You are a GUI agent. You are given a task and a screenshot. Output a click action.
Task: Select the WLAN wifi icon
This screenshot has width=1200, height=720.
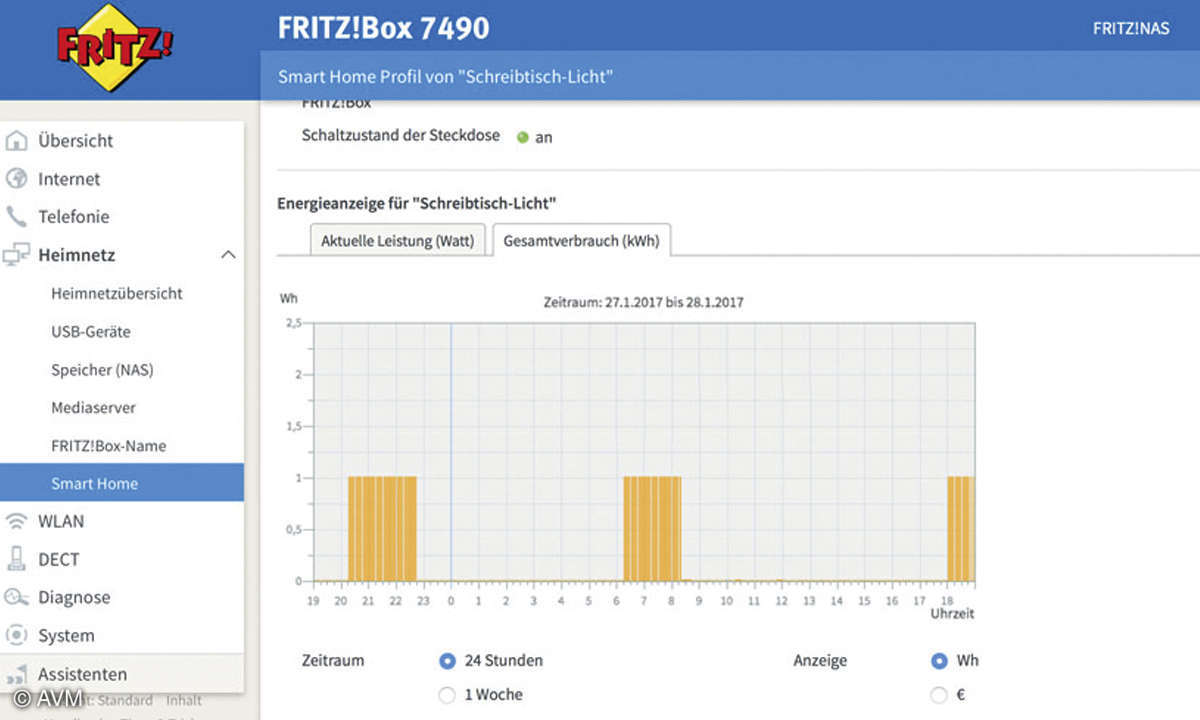pyautogui.click(x=16, y=521)
